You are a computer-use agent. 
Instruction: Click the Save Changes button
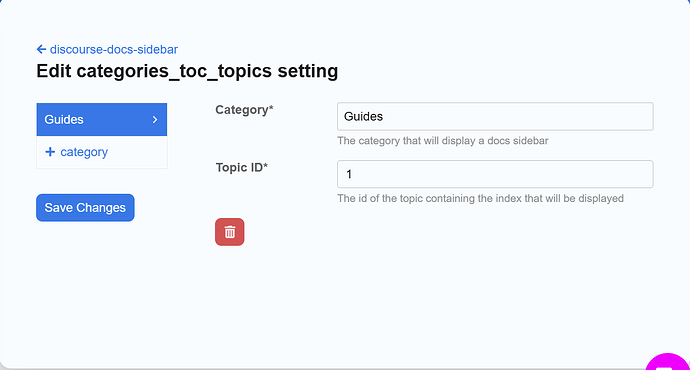[x=85, y=208]
